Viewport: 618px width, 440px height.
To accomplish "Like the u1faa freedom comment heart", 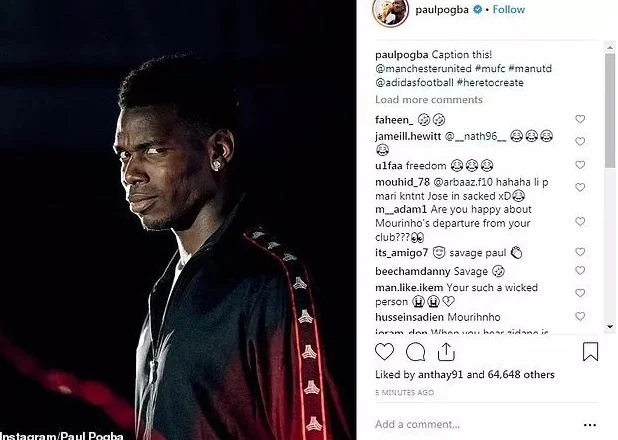I will (580, 165).
